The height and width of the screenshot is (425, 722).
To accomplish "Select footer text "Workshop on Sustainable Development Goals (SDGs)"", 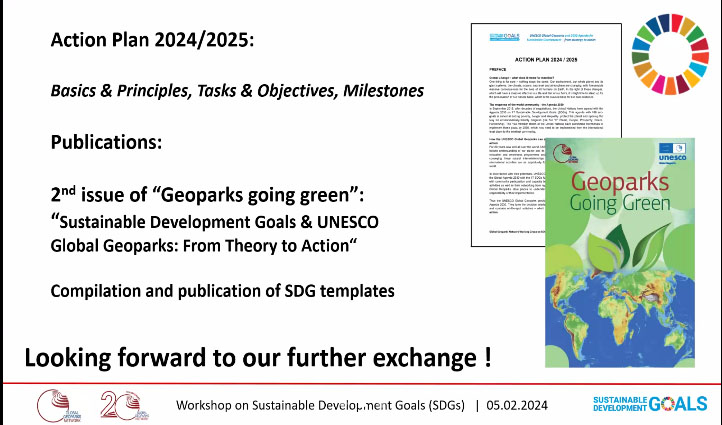I will pos(320,405).
